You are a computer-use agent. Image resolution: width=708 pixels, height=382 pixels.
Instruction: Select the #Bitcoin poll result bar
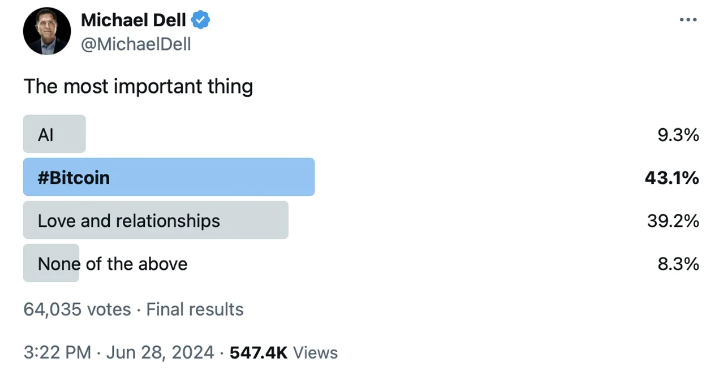[169, 177]
